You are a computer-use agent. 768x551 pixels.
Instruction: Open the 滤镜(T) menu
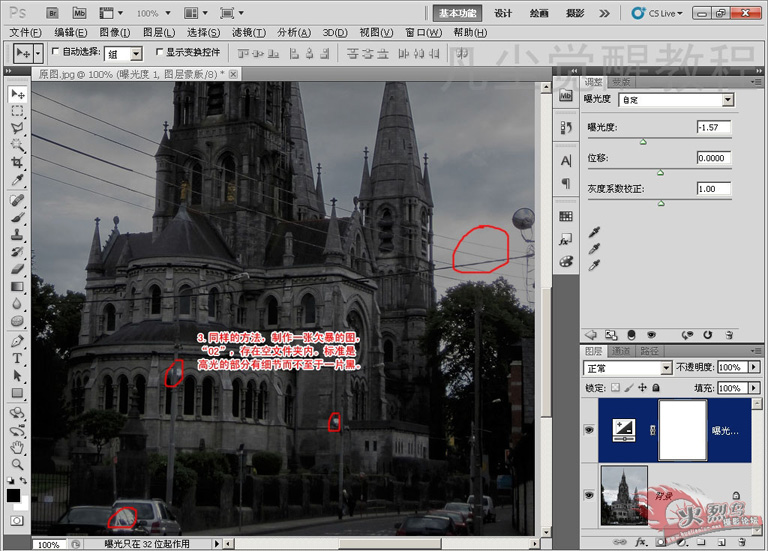pos(249,32)
